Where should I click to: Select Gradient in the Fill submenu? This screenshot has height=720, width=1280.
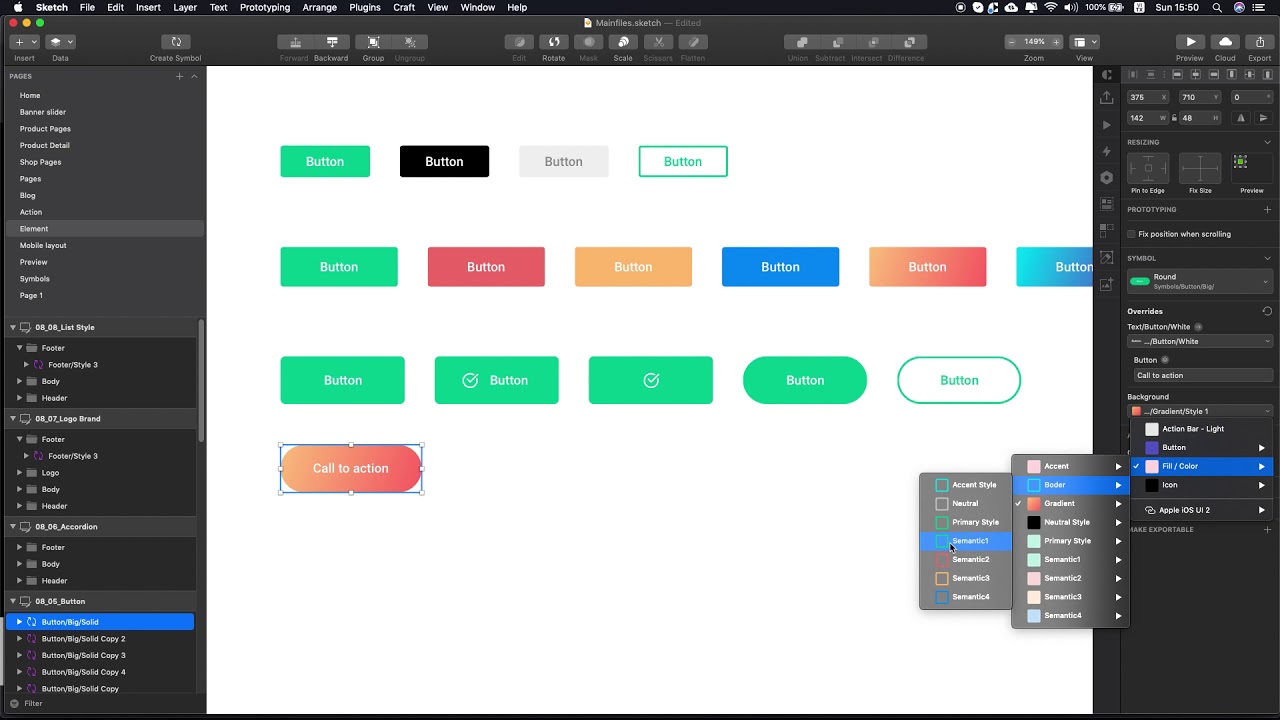[1070, 504]
